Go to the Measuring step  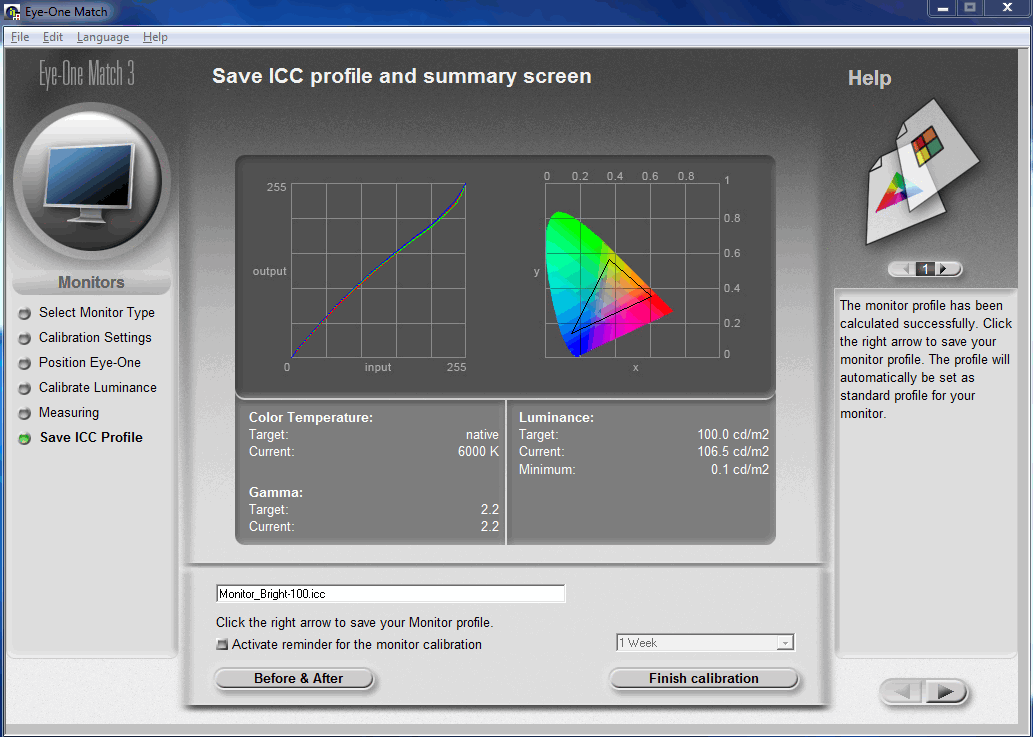click(x=69, y=412)
